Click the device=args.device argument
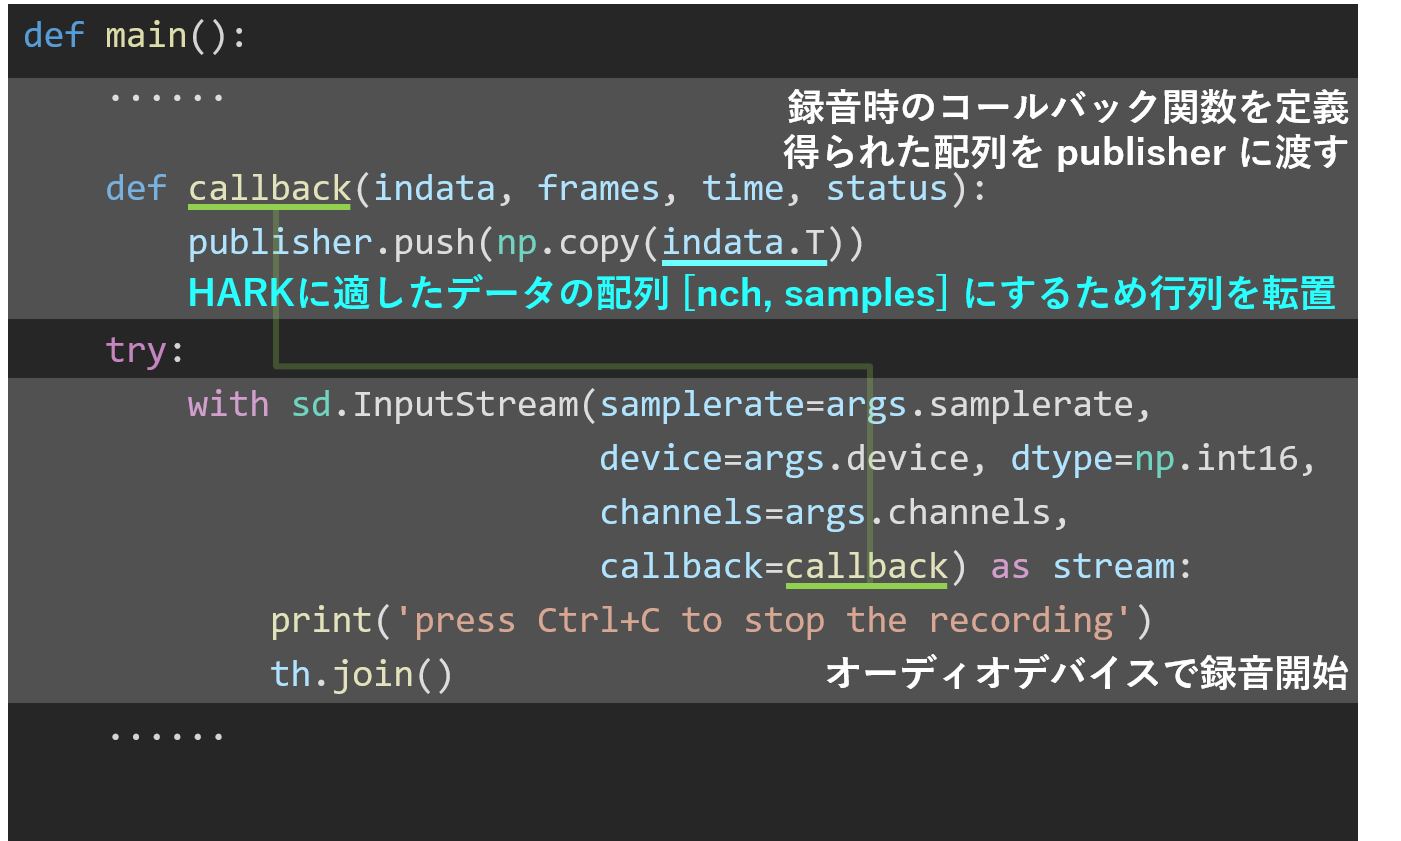Image resolution: width=1401 pixels, height=841 pixels. pos(783,458)
